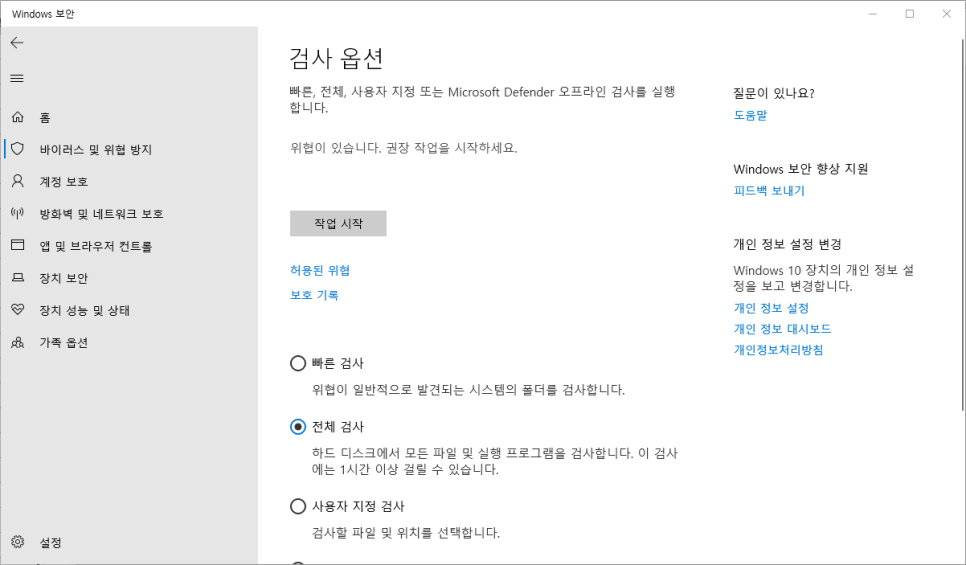
Task: Select 빠른 검사 radio button
Action: (298, 363)
